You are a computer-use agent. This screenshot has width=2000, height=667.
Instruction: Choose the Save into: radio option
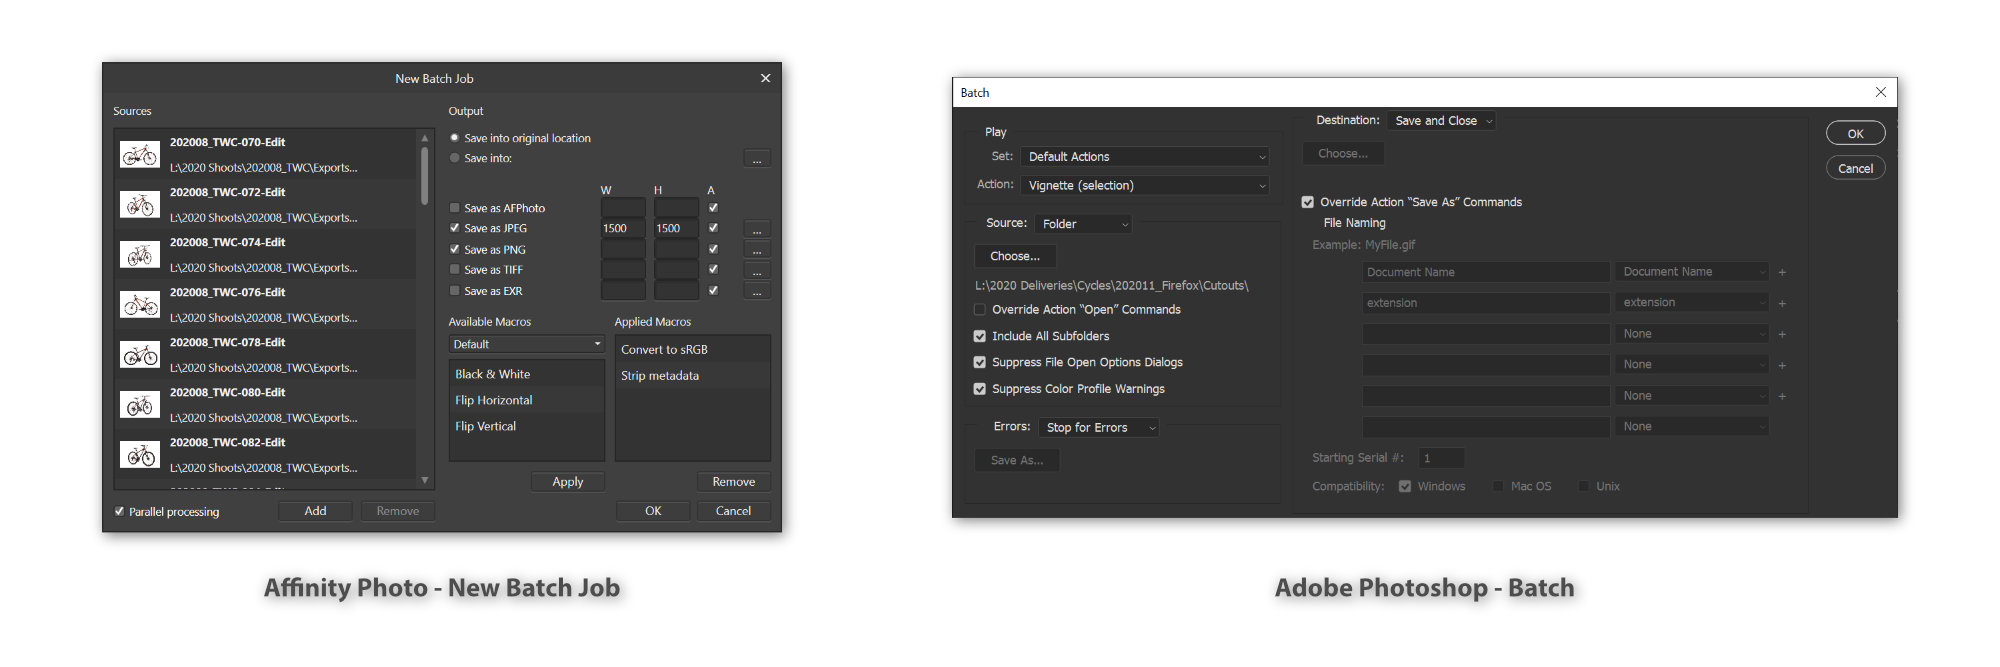[455, 158]
